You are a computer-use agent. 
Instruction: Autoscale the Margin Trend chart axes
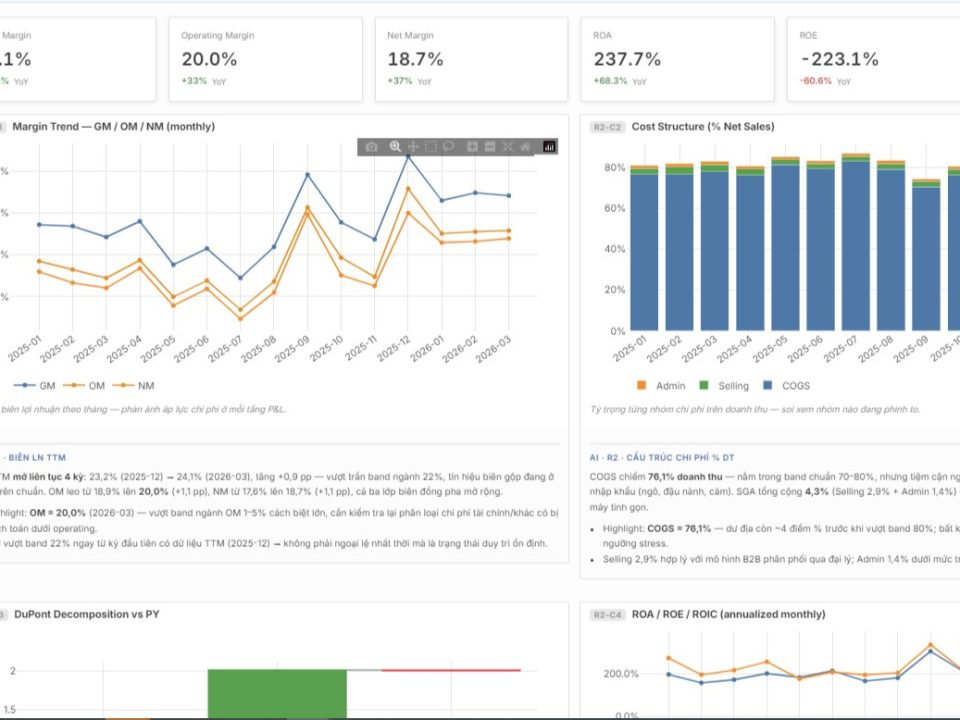(x=508, y=146)
